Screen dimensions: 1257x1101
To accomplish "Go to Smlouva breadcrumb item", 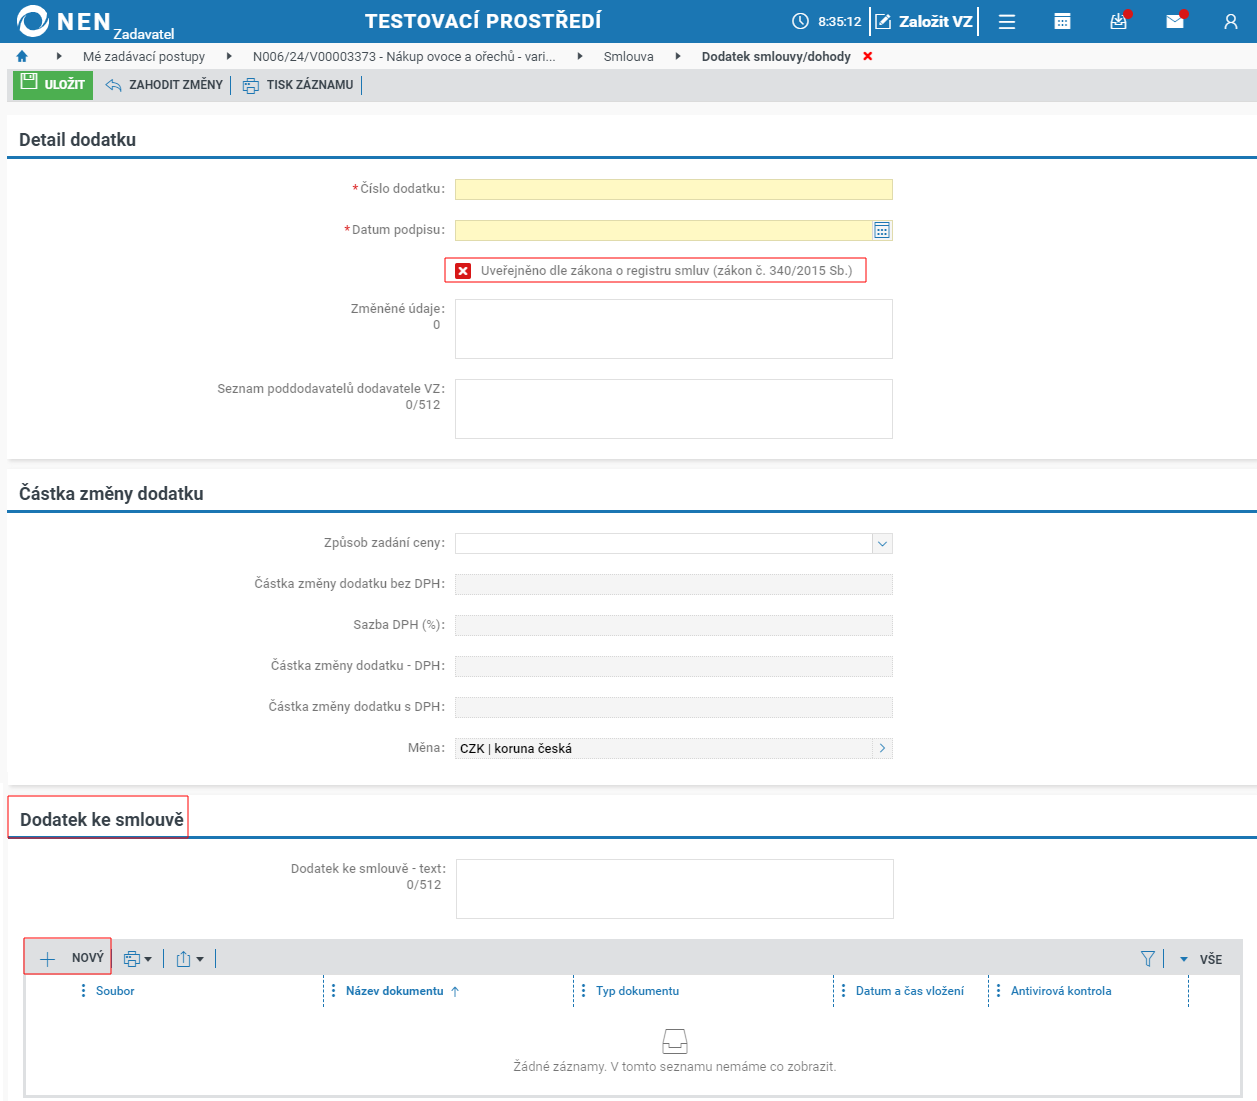I will [628, 56].
